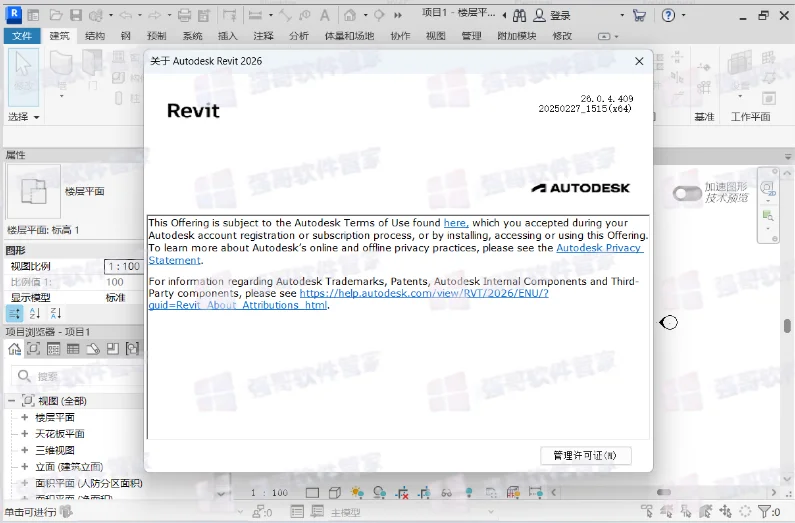Image resolution: width=795 pixels, height=523 pixels.
Task: Click the visual style cube icon
Action: tap(335, 492)
